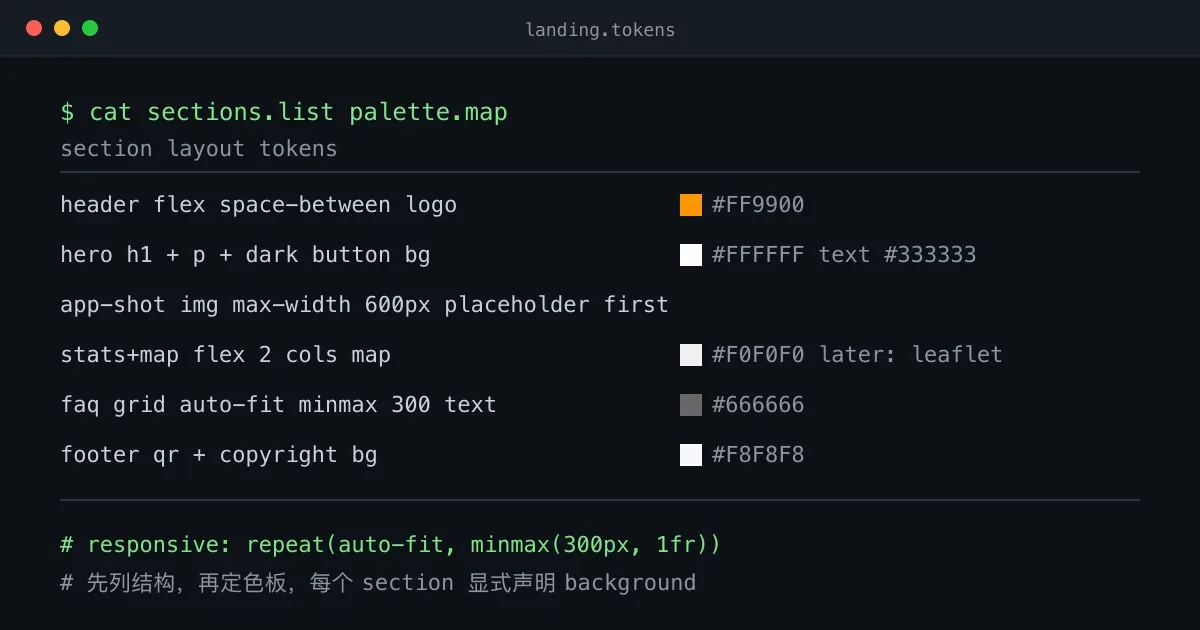Click the green maximize window button
The width and height of the screenshot is (1200, 630).
pyautogui.click(x=90, y=28)
